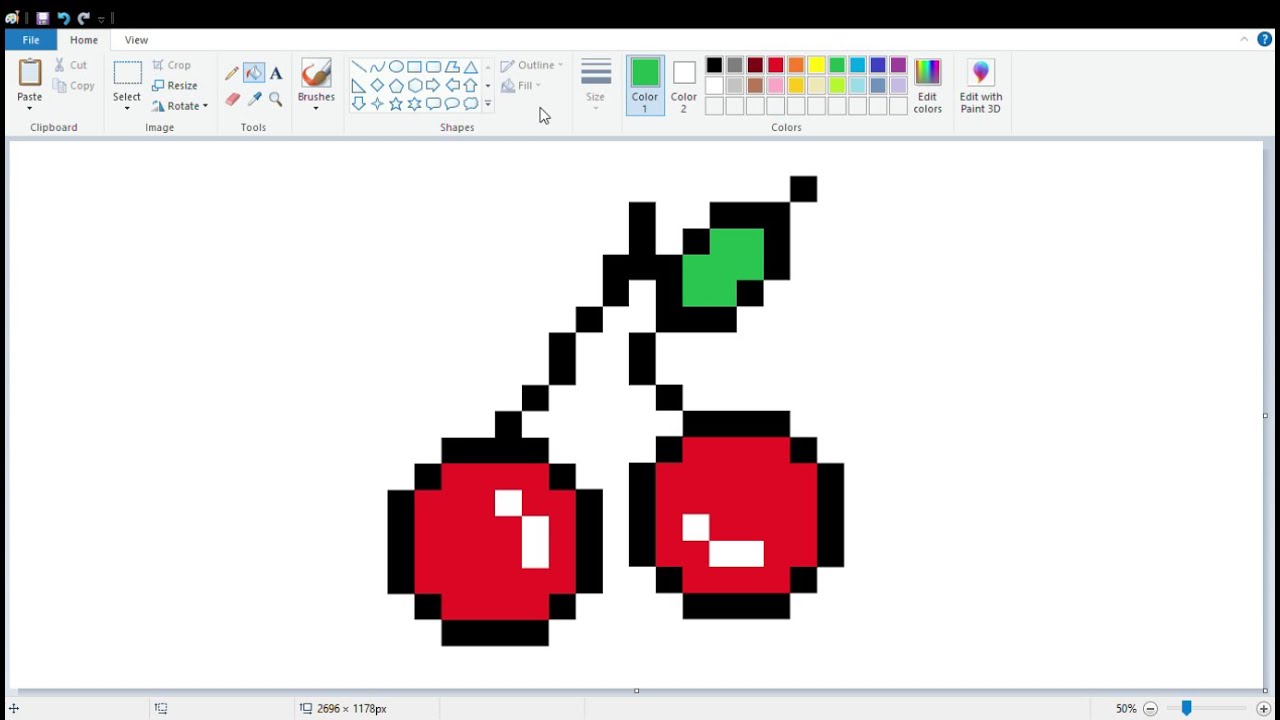Select the Eraser tool

232,99
